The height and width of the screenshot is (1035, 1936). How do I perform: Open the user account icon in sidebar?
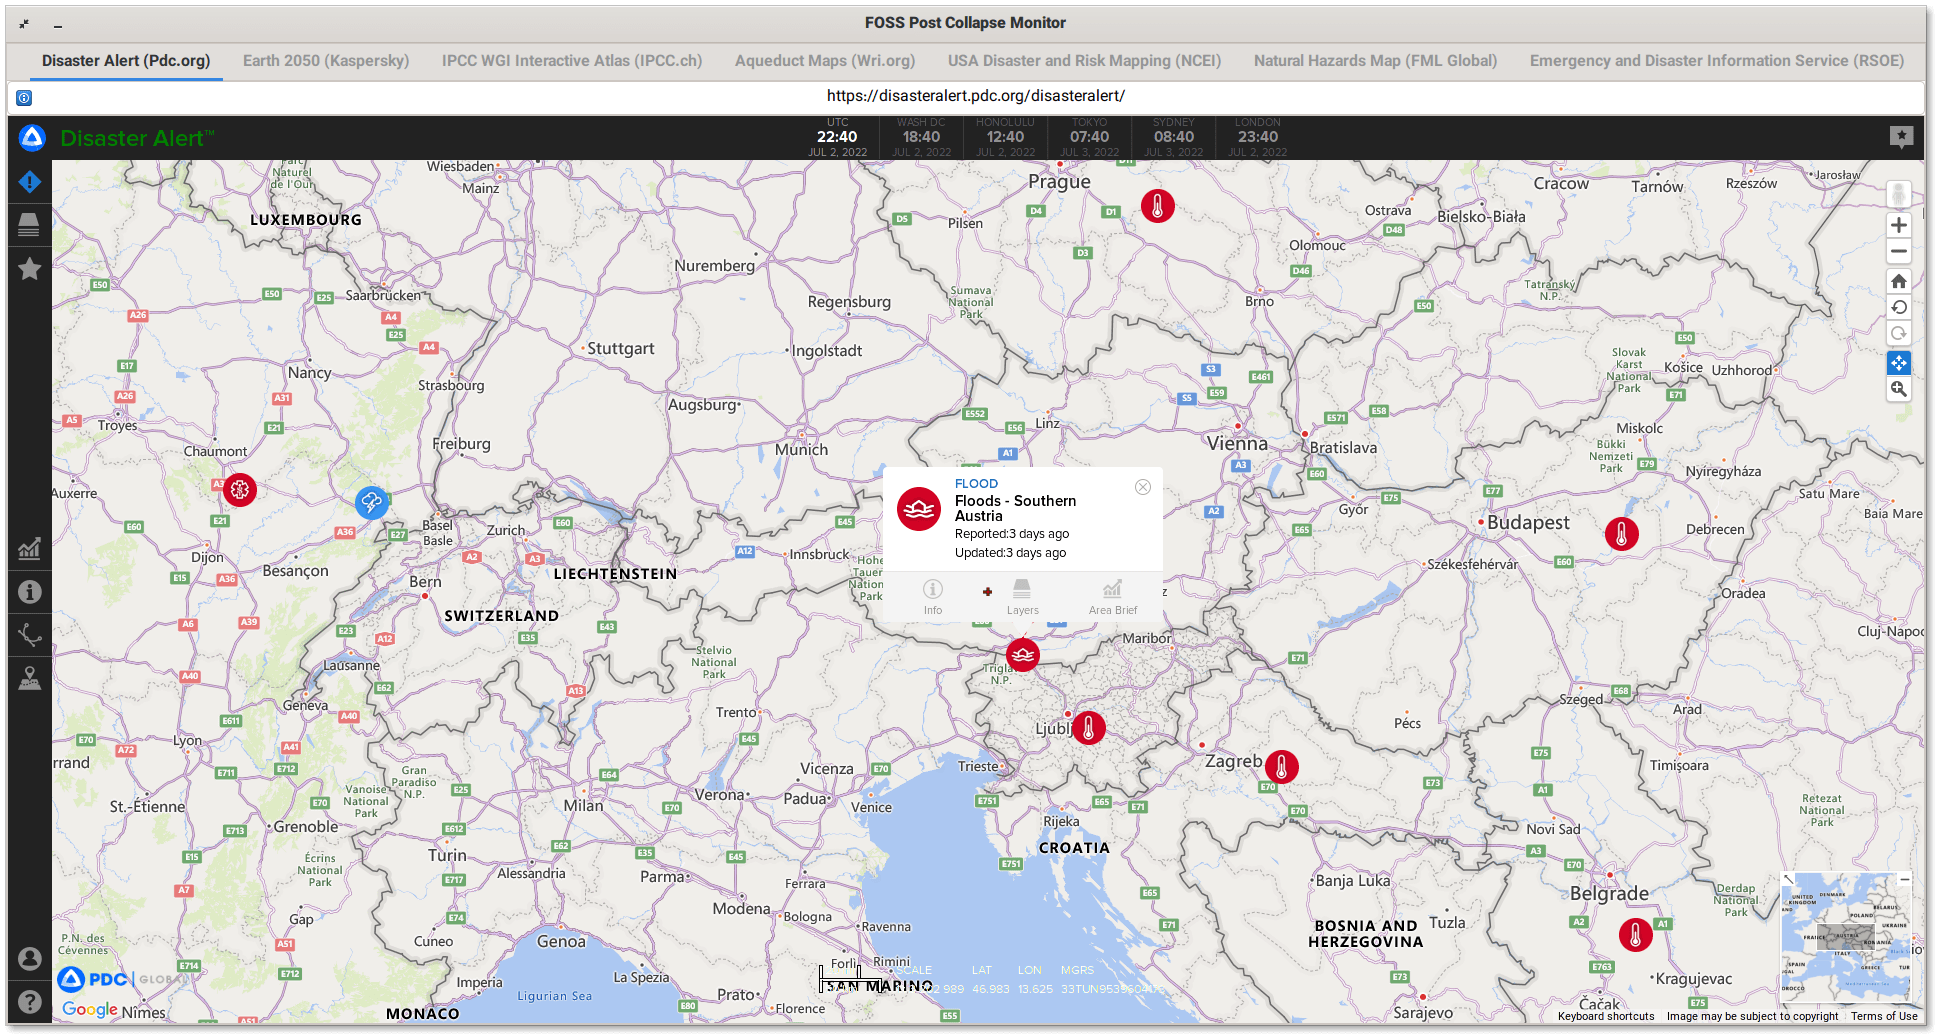pyautogui.click(x=30, y=958)
